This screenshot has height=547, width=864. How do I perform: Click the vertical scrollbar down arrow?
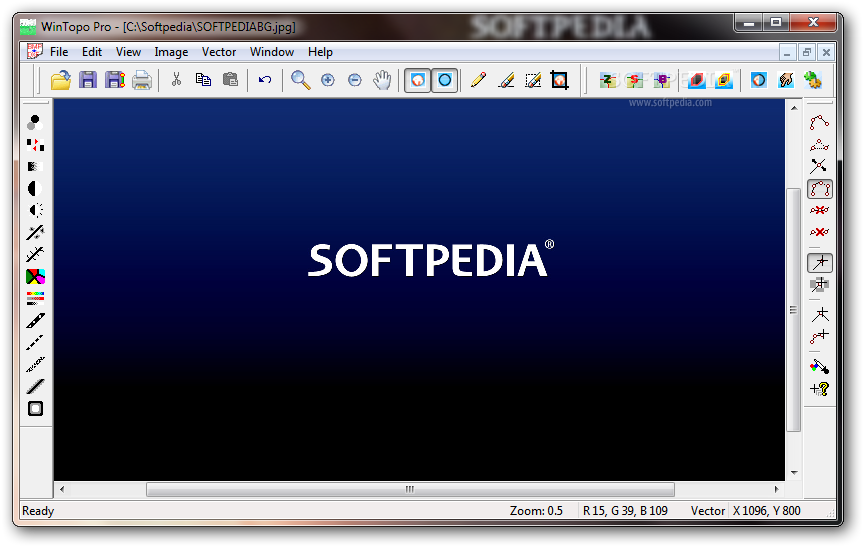coord(794,473)
